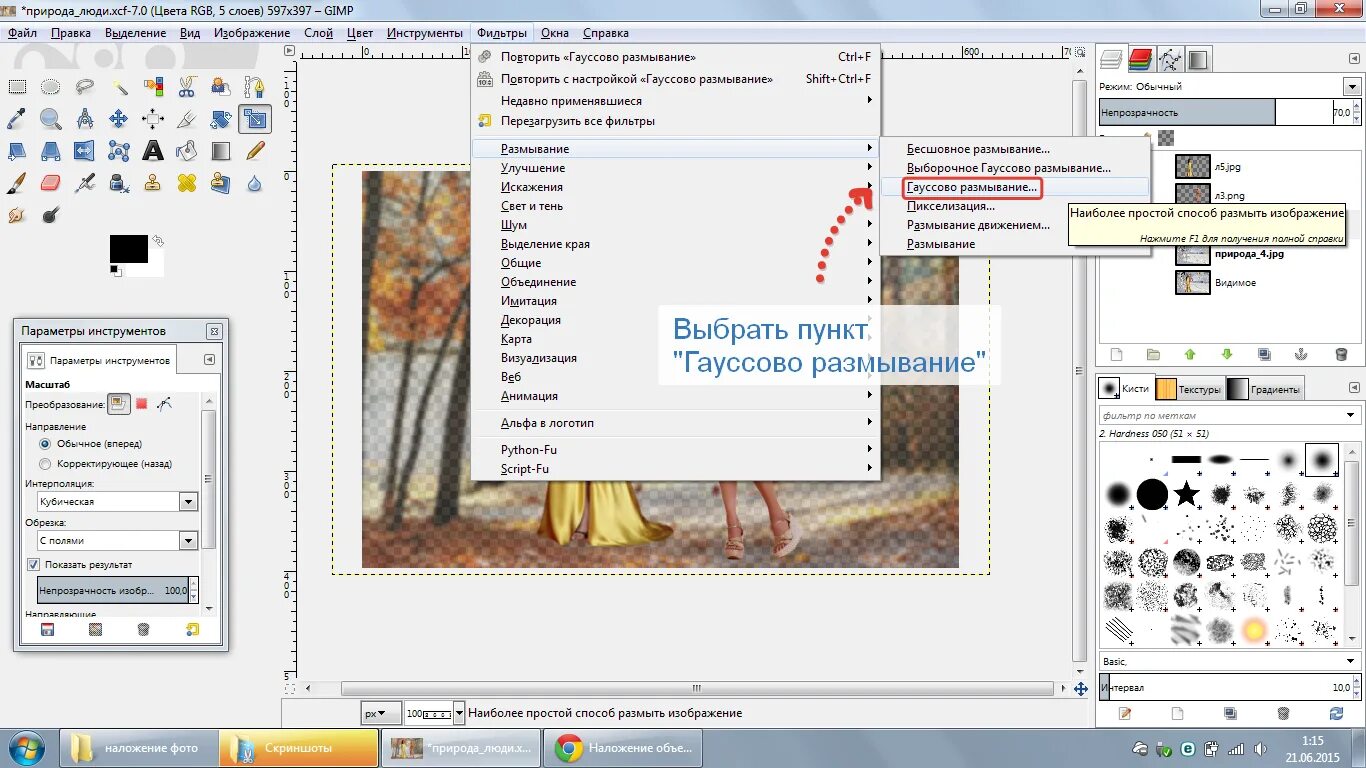Select the Rotate tool
Image resolution: width=1366 pixels, height=768 pixels.
pos(221,119)
